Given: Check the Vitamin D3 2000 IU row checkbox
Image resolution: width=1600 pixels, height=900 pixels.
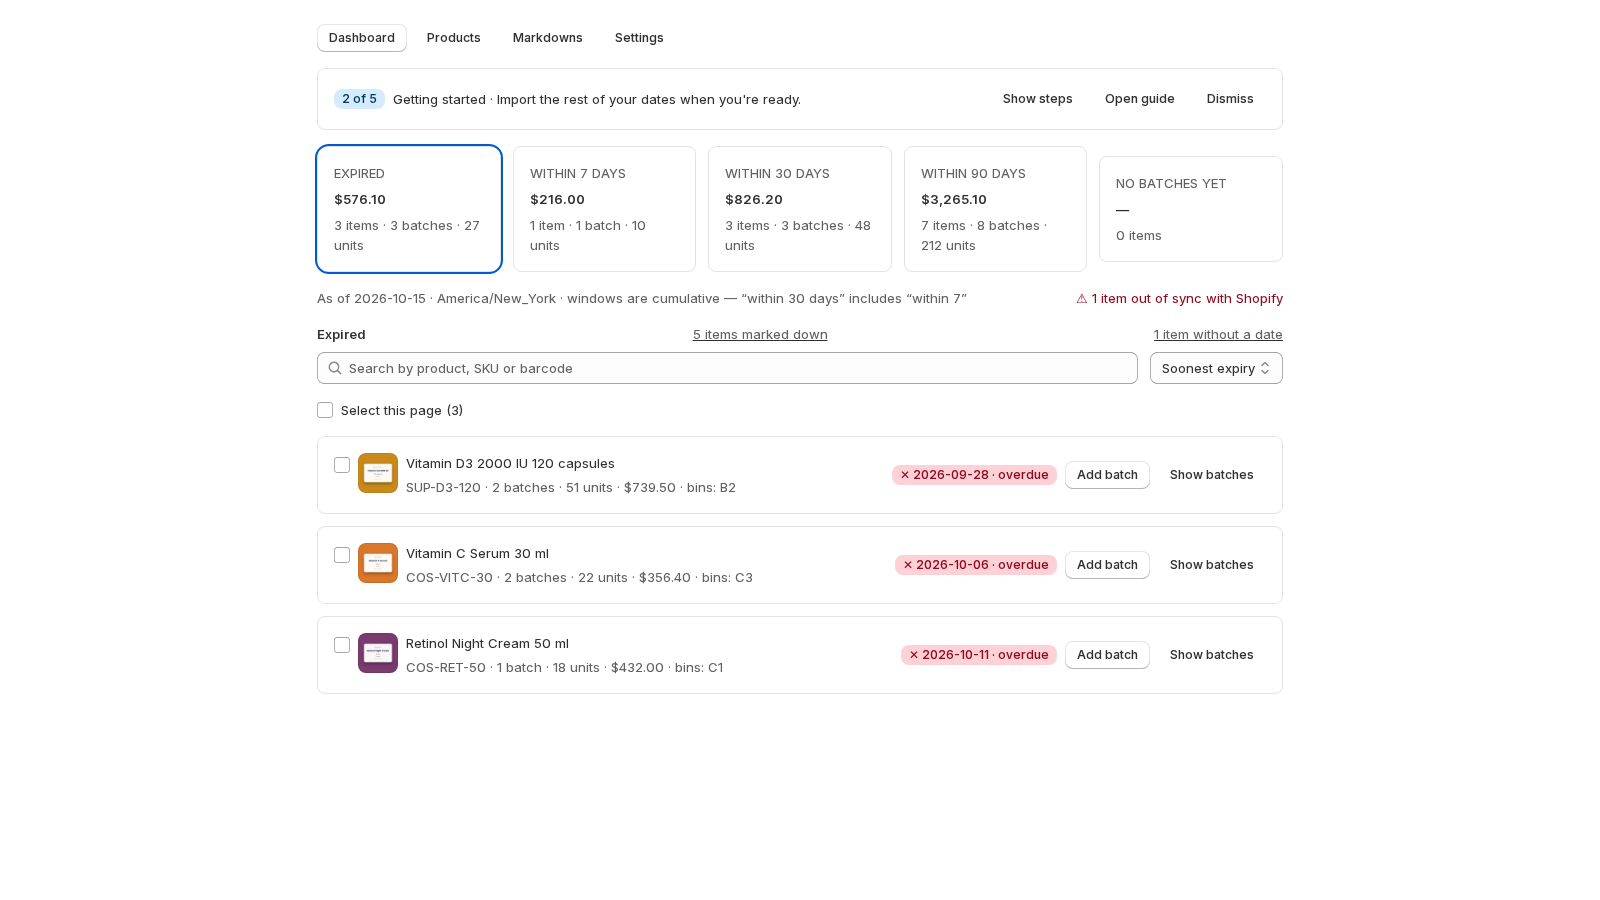Looking at the screenshot, I should coord(342,465).
